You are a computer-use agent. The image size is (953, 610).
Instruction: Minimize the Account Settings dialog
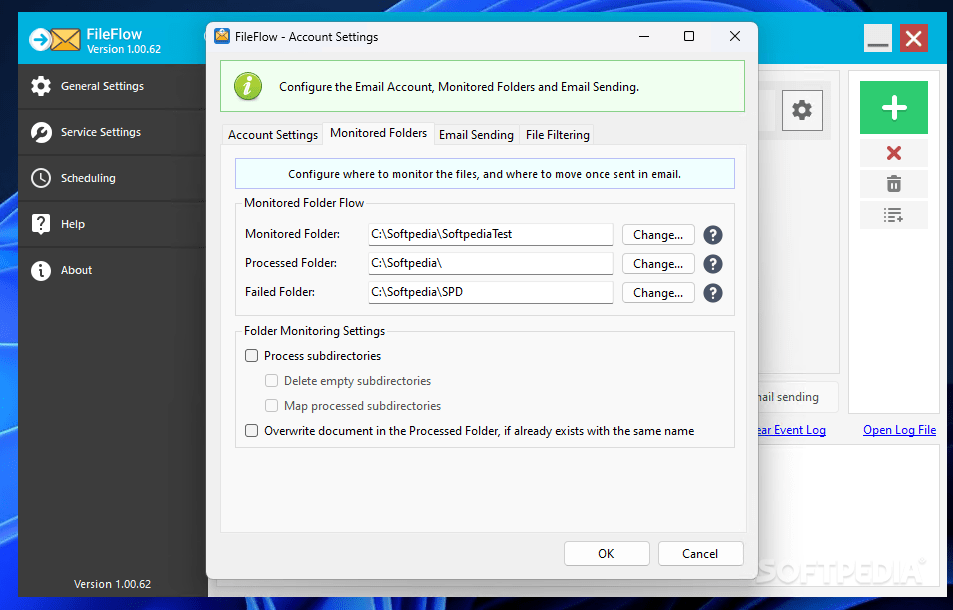click(x=644, y=36)
